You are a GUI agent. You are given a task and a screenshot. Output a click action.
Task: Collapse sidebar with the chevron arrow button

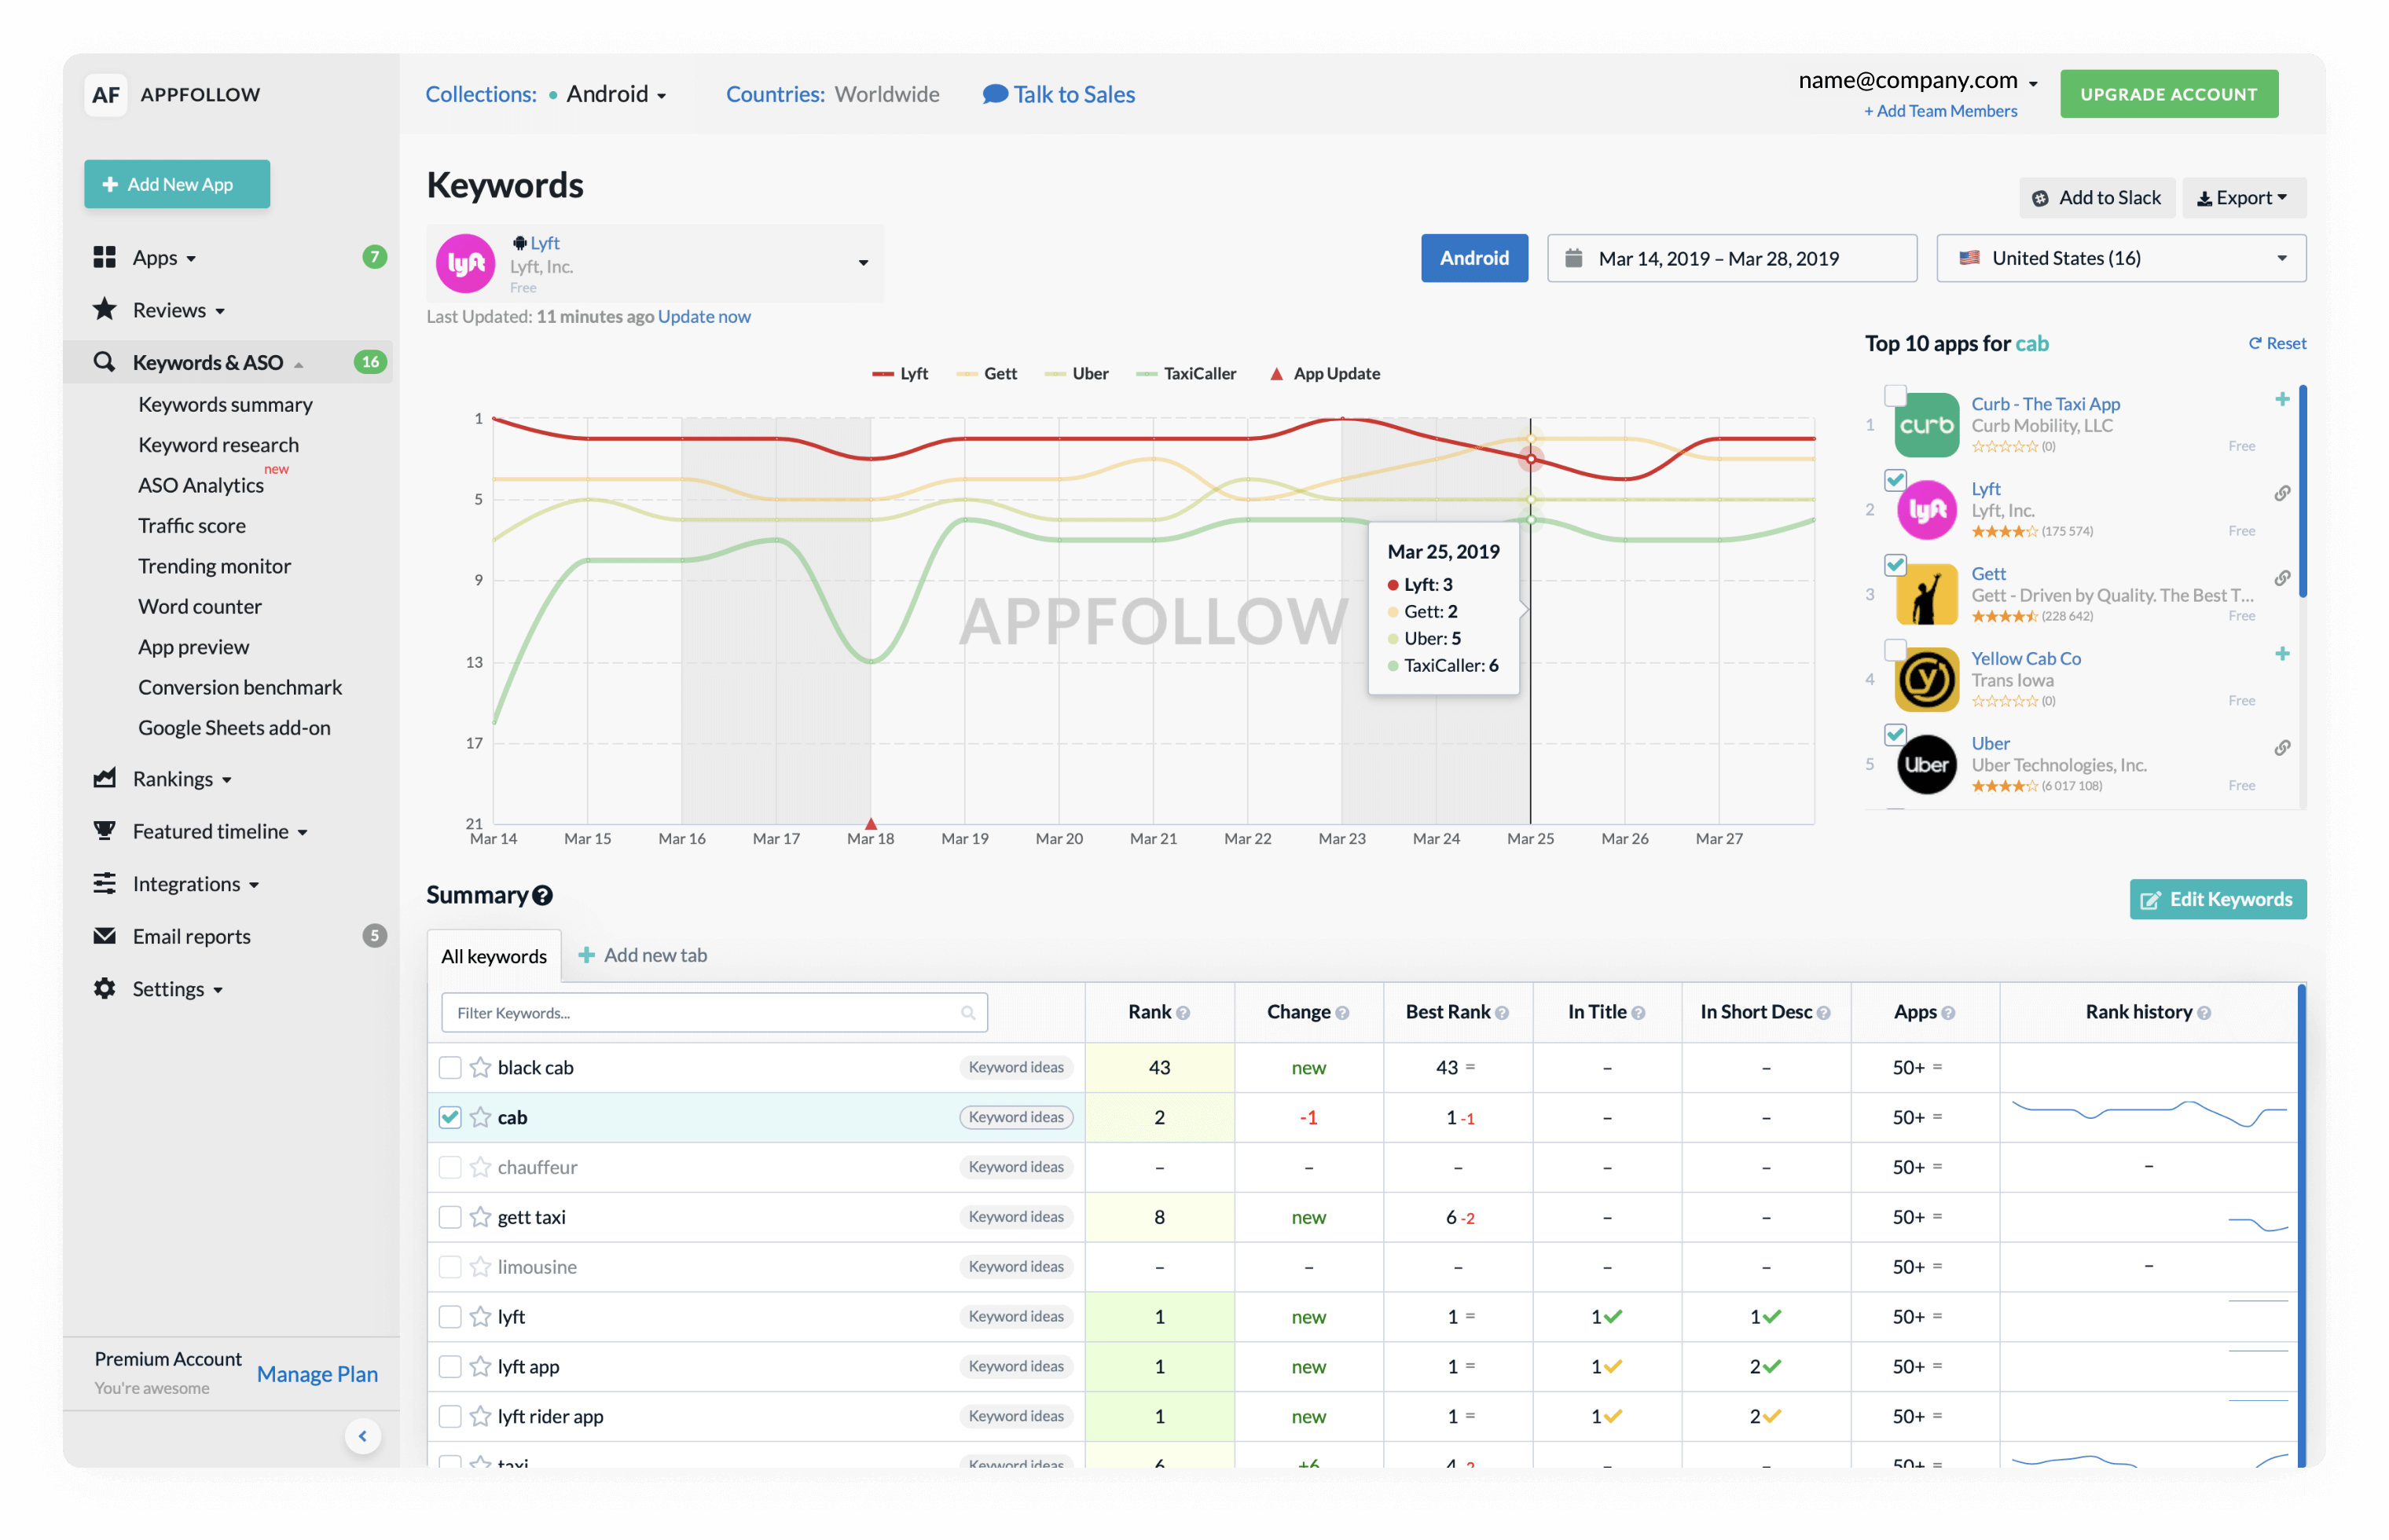pyautogui.click(x=363, y=1436)
